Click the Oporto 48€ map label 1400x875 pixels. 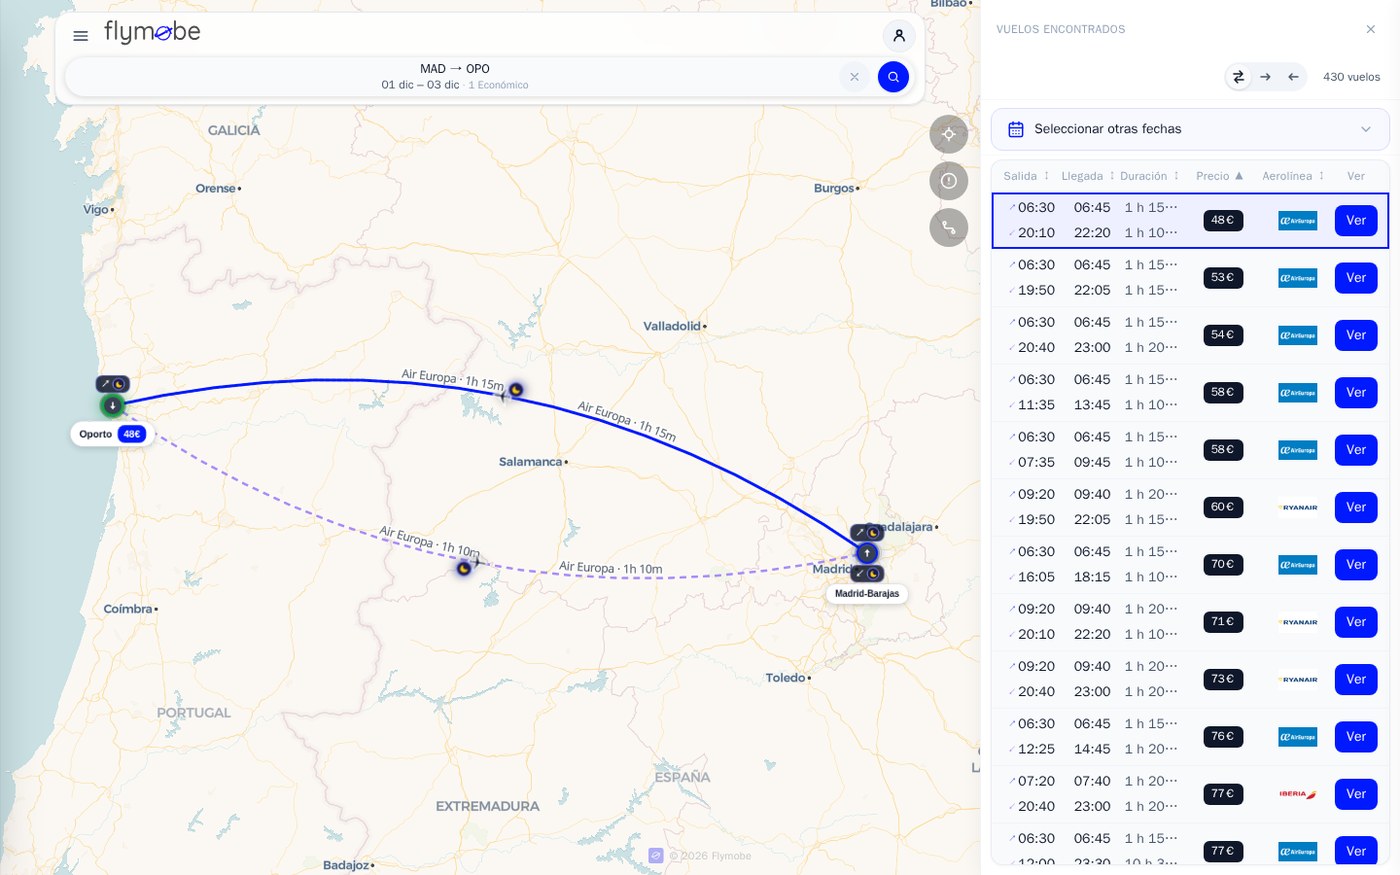point(112,434)
